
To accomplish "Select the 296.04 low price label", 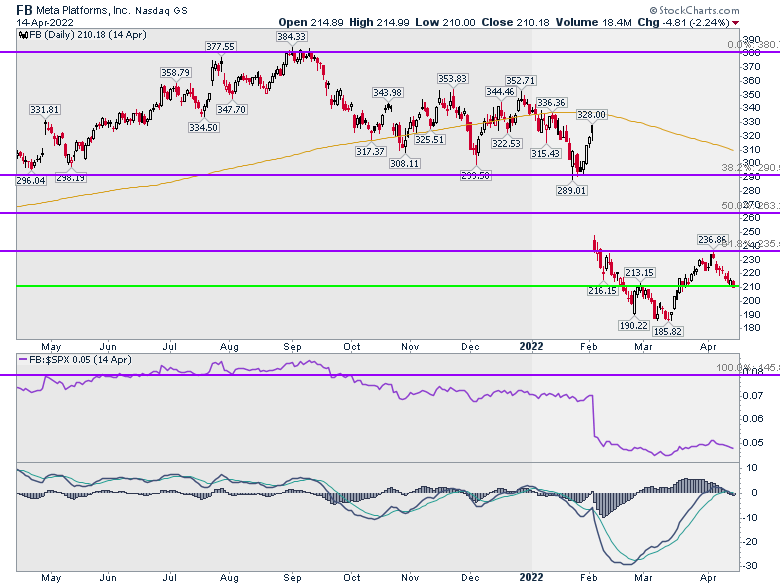I will [31, 181].
